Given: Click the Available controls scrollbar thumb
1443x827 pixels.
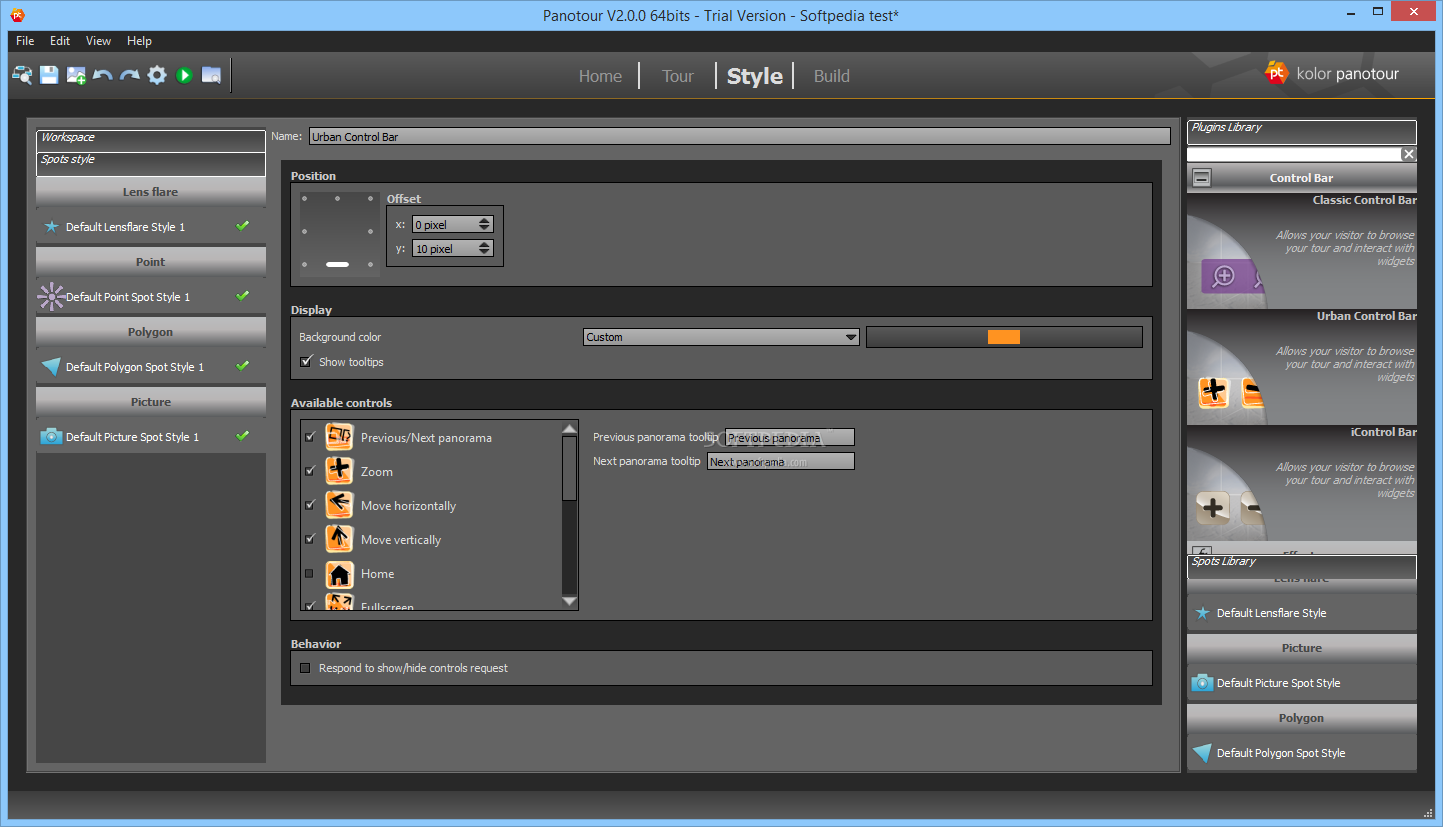Looking at the screenshot, I should pyautogui.click(x=569, y=468).
